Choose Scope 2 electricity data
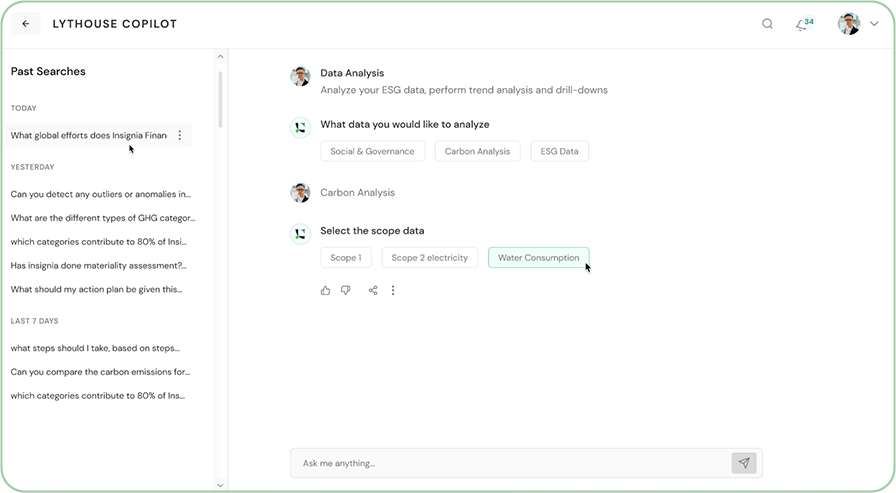The height and width of the screenshot is (493, 896). coord(430,258)
